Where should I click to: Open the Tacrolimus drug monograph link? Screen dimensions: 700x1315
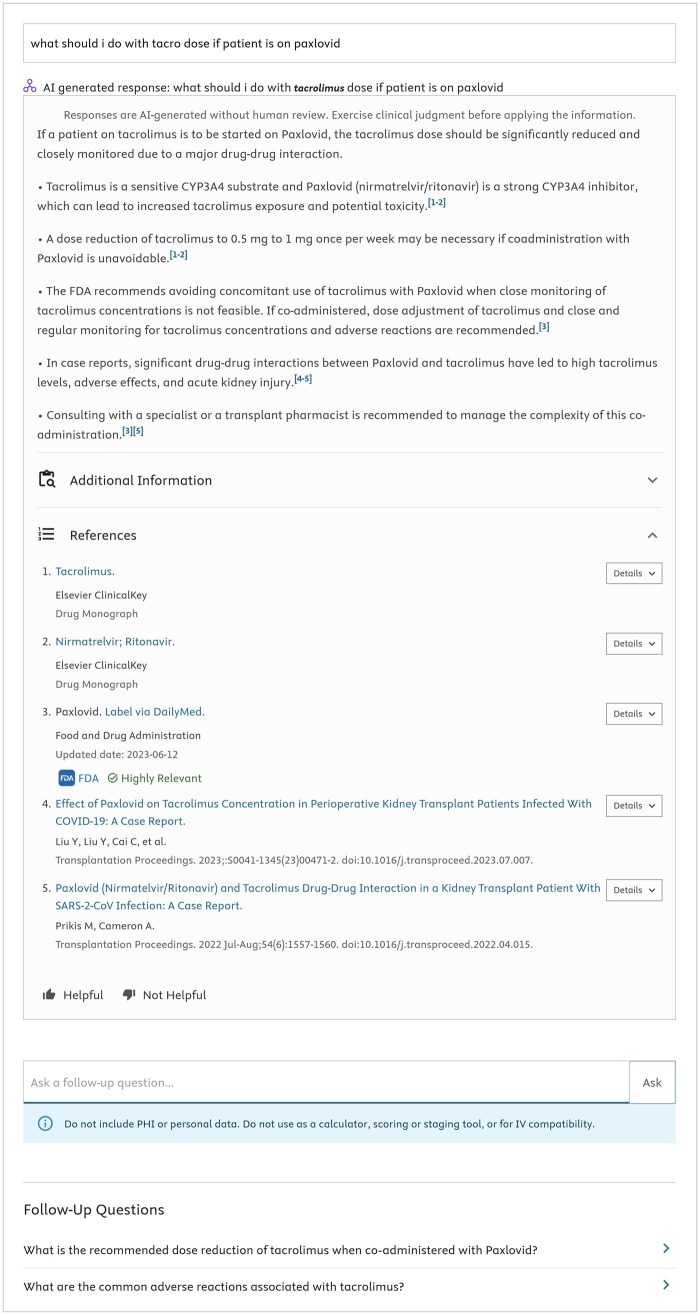(x=85, y=572)
